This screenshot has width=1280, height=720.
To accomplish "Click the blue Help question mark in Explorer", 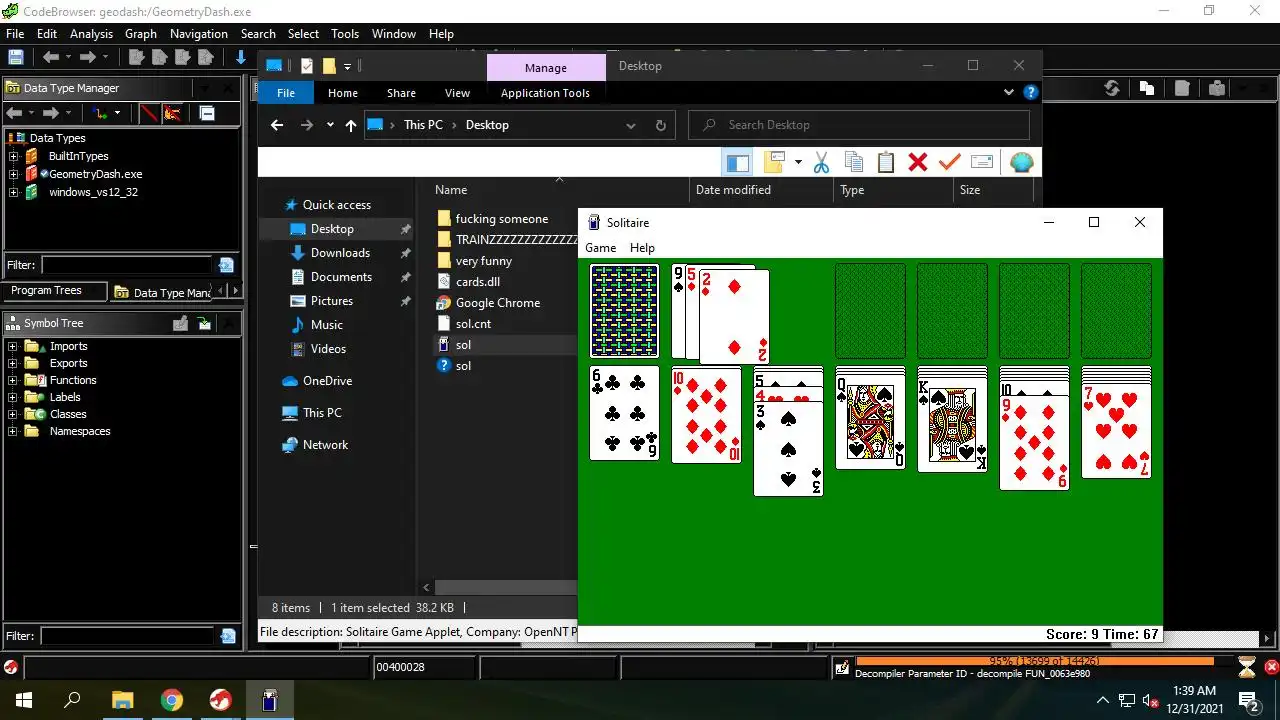I will (x=1031, y=92).
